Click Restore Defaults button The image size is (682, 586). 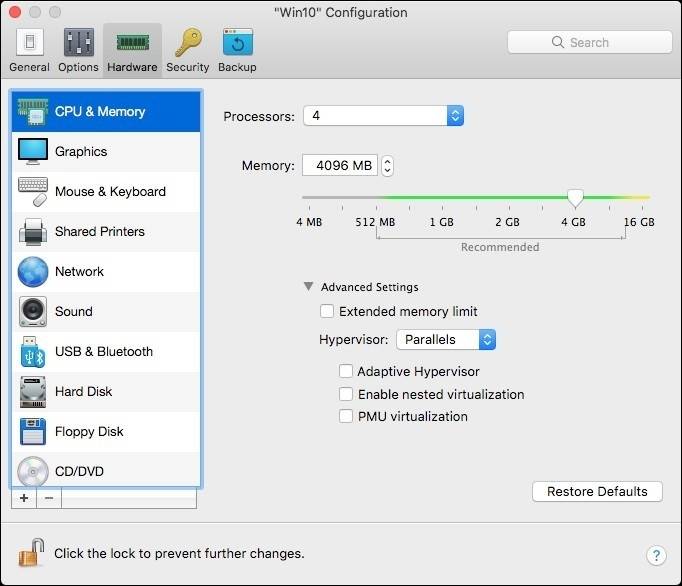(597, 491)
